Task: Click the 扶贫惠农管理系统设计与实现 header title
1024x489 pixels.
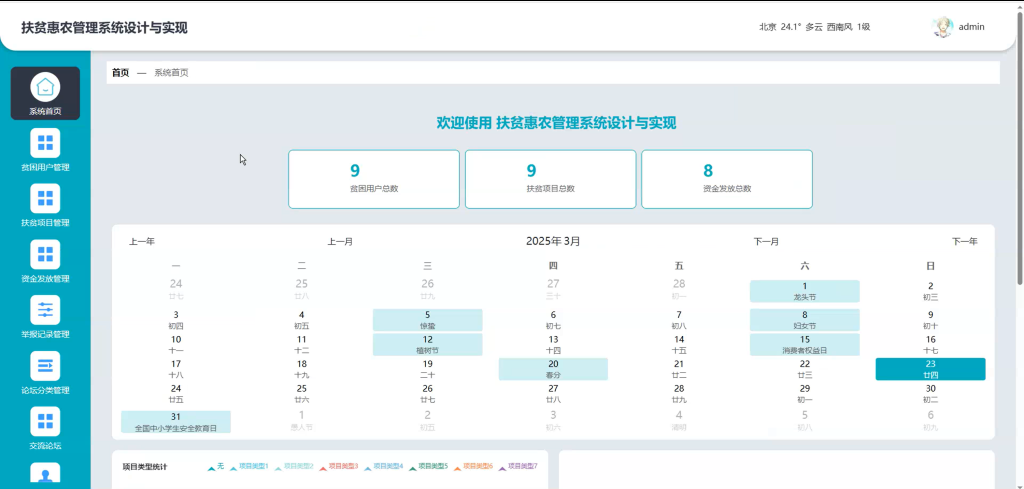Action: (x=104, y=28)
